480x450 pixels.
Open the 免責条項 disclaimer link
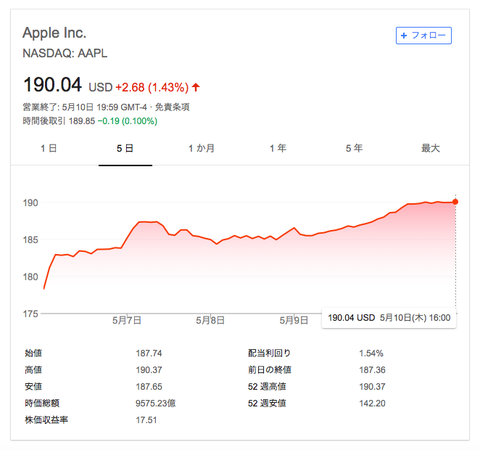[172, 107]
